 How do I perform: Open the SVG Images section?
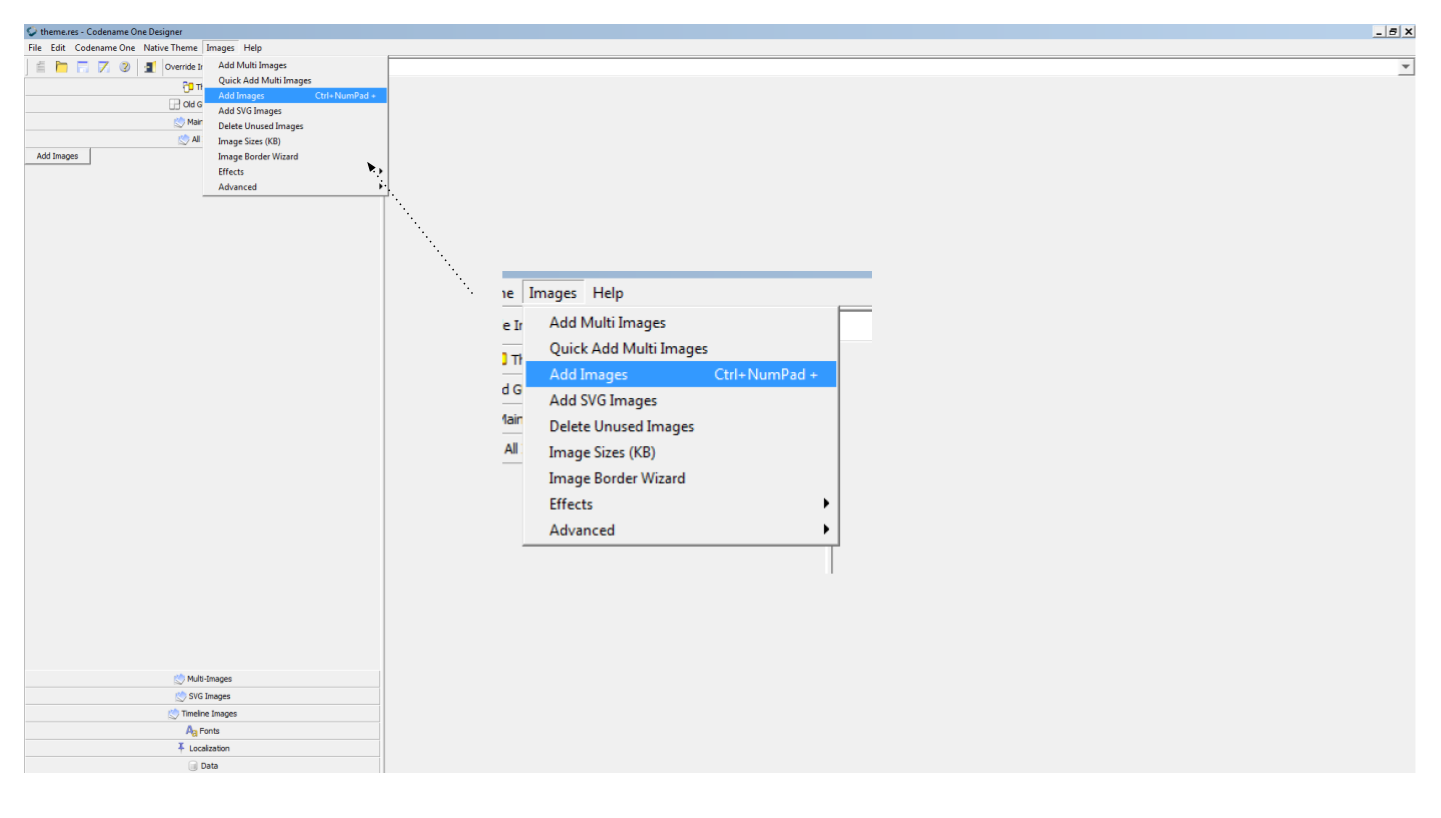(x=202, y=696)
